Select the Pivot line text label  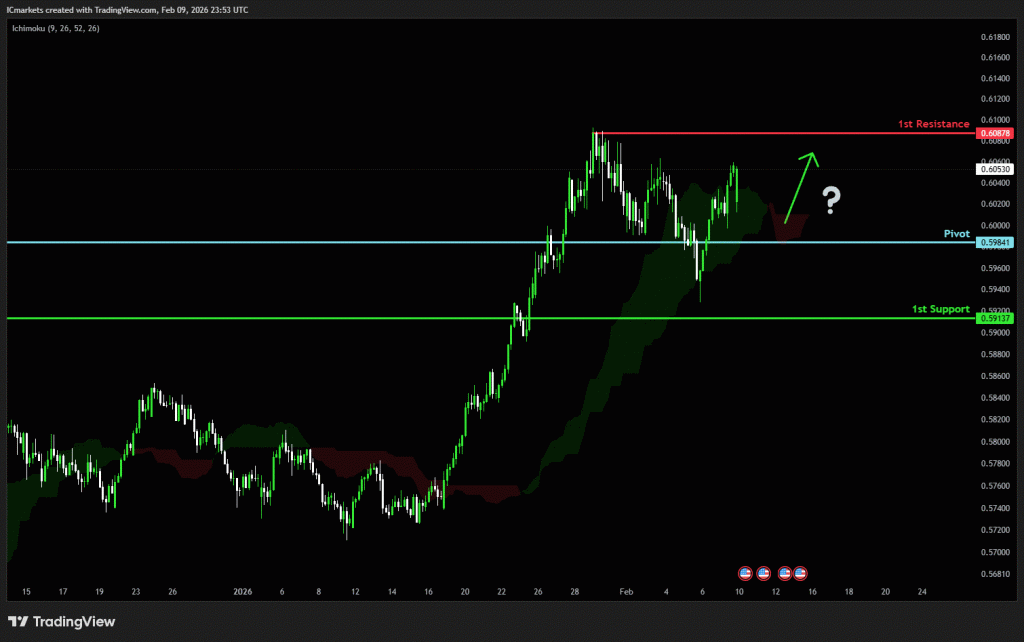[x=956, y=233]
